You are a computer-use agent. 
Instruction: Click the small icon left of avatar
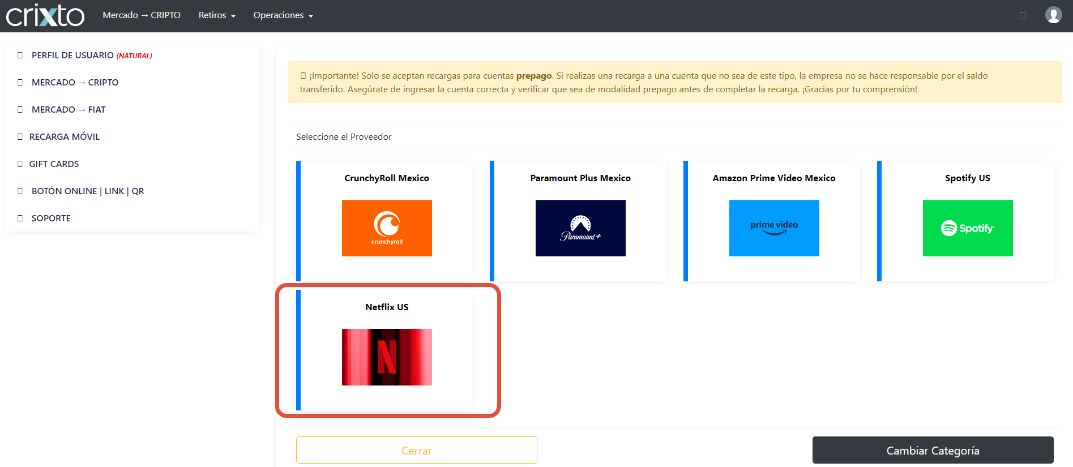(x=1023, y=15)
